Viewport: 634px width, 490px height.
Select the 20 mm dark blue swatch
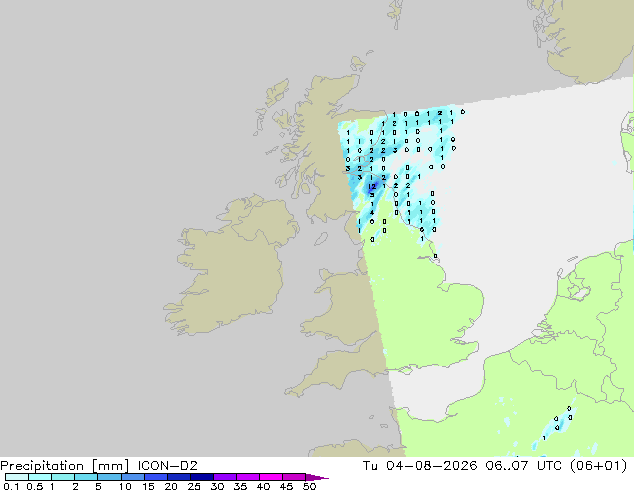coord(179,477)
